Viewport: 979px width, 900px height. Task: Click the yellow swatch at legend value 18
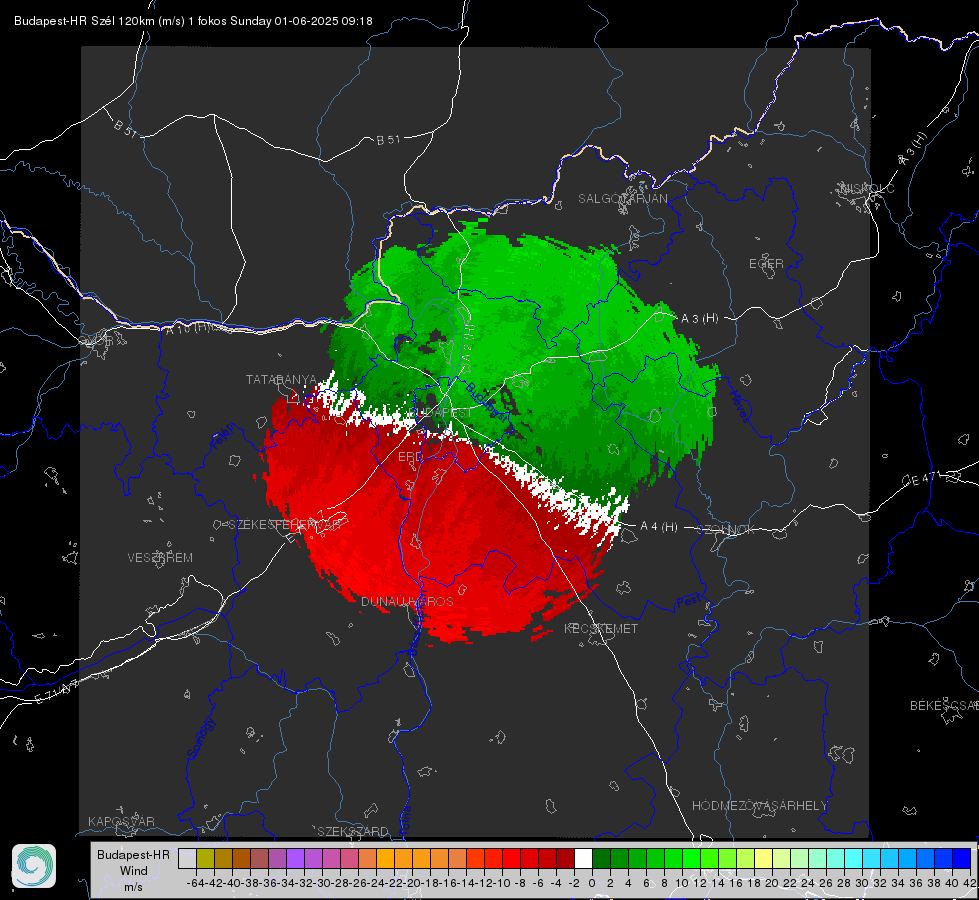pyautogui.click(x=764, y=858)
